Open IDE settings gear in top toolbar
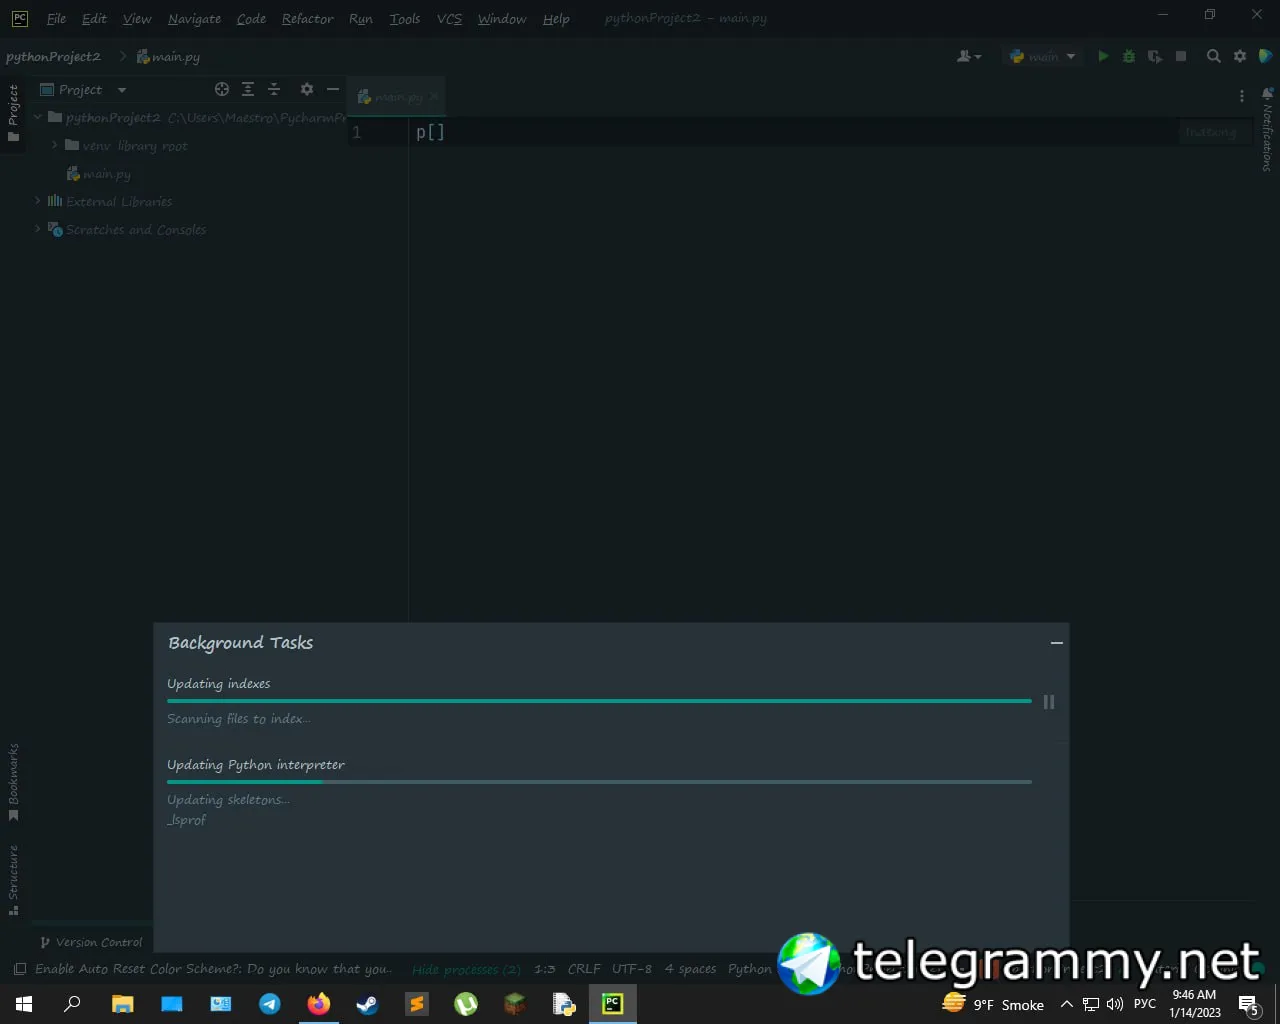 (1240, 56)
